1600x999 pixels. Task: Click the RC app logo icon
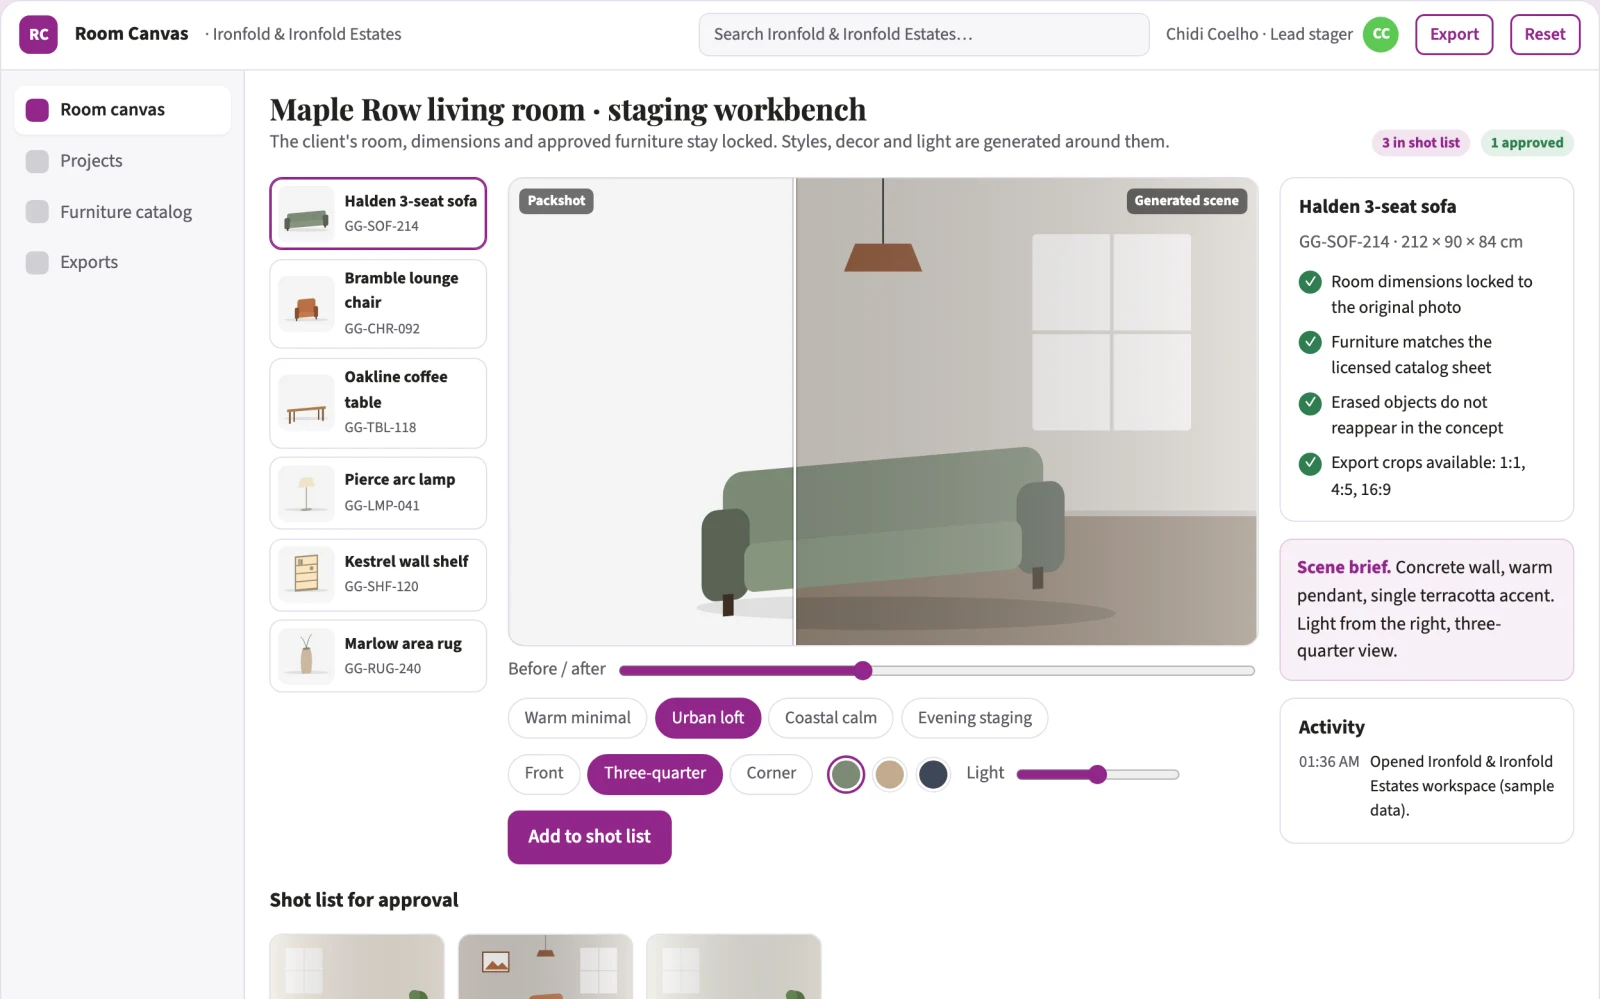[x=38, y=34]
